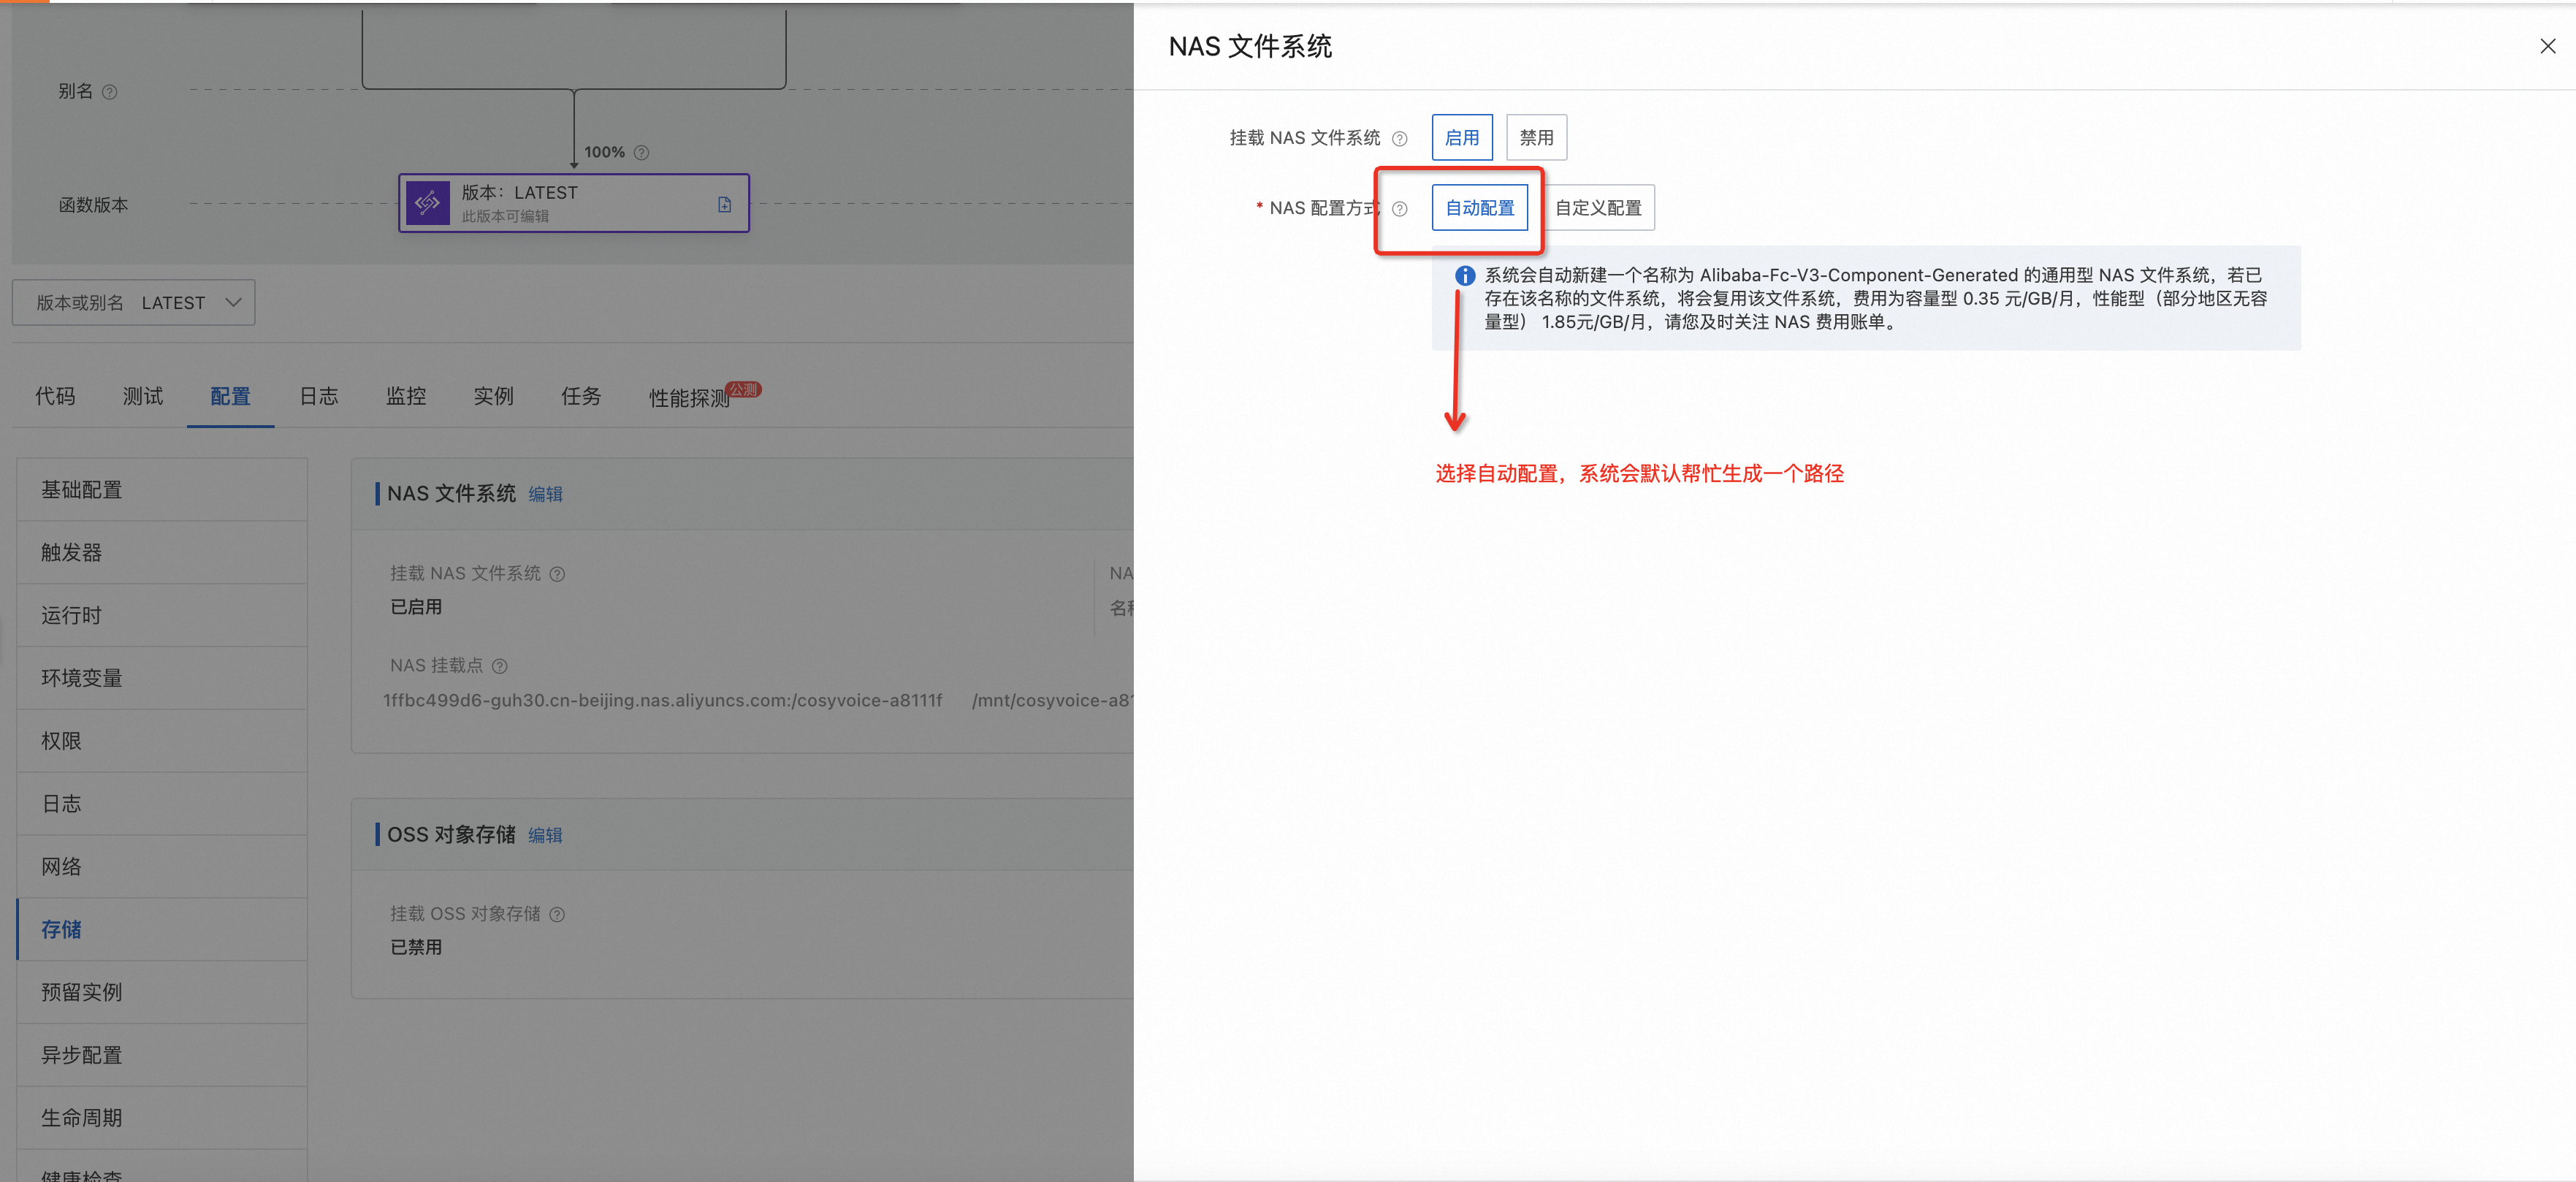Image resolution: width=2576 pixels, height=1182 pixels.
Task: Click the LATEST version function icon
Action: click(427, 203)
